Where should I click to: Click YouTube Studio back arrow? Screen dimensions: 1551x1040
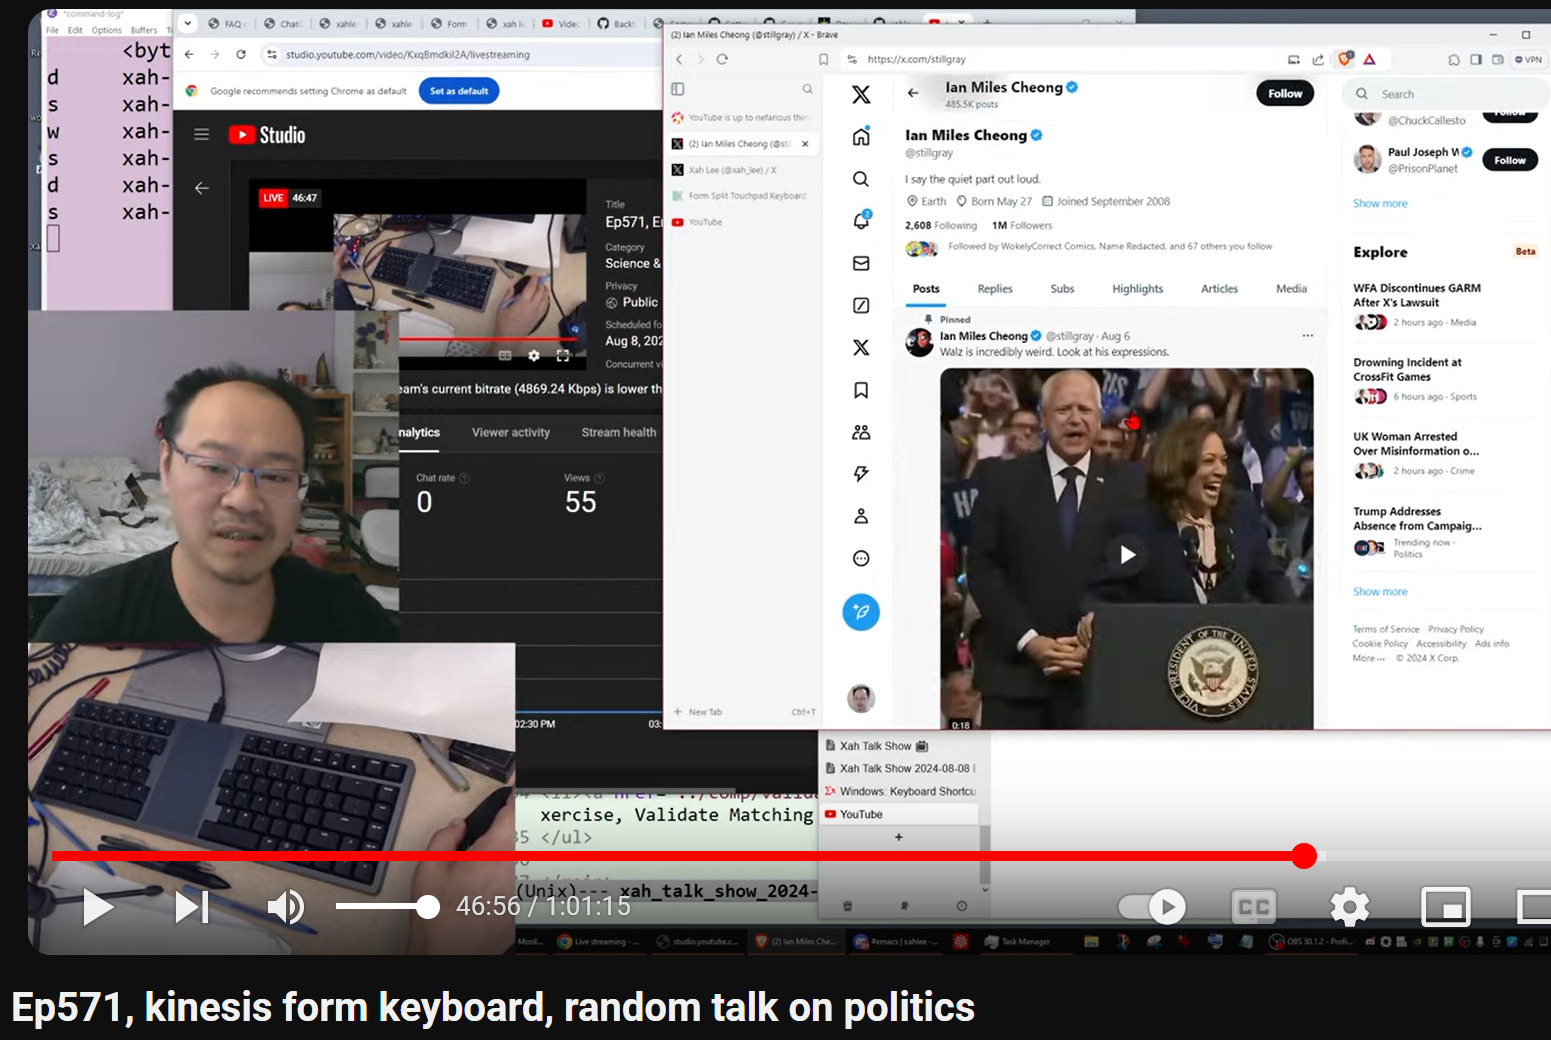click(x=201, y=187)
